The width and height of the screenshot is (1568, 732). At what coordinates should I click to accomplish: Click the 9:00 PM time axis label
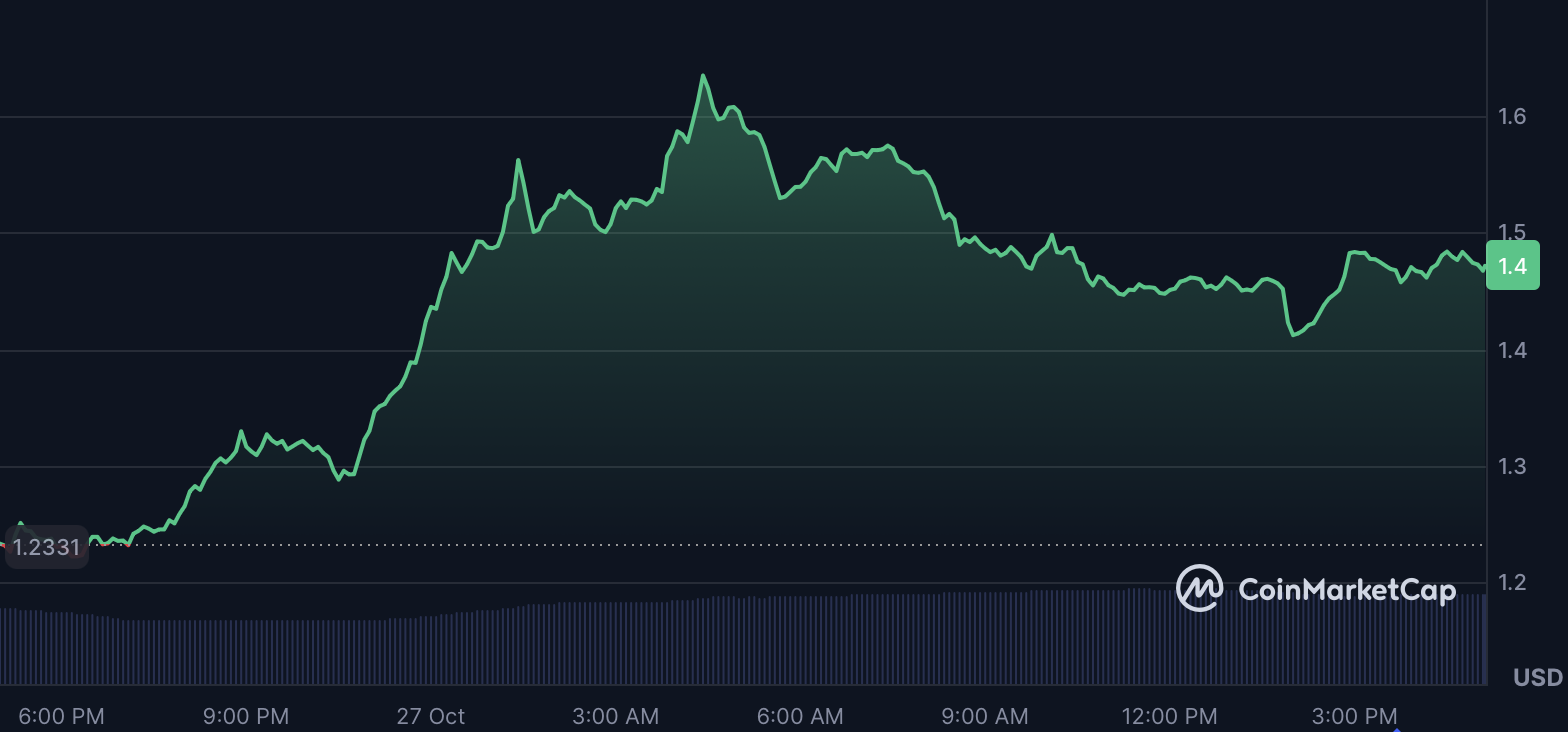[x=246, y=716]
